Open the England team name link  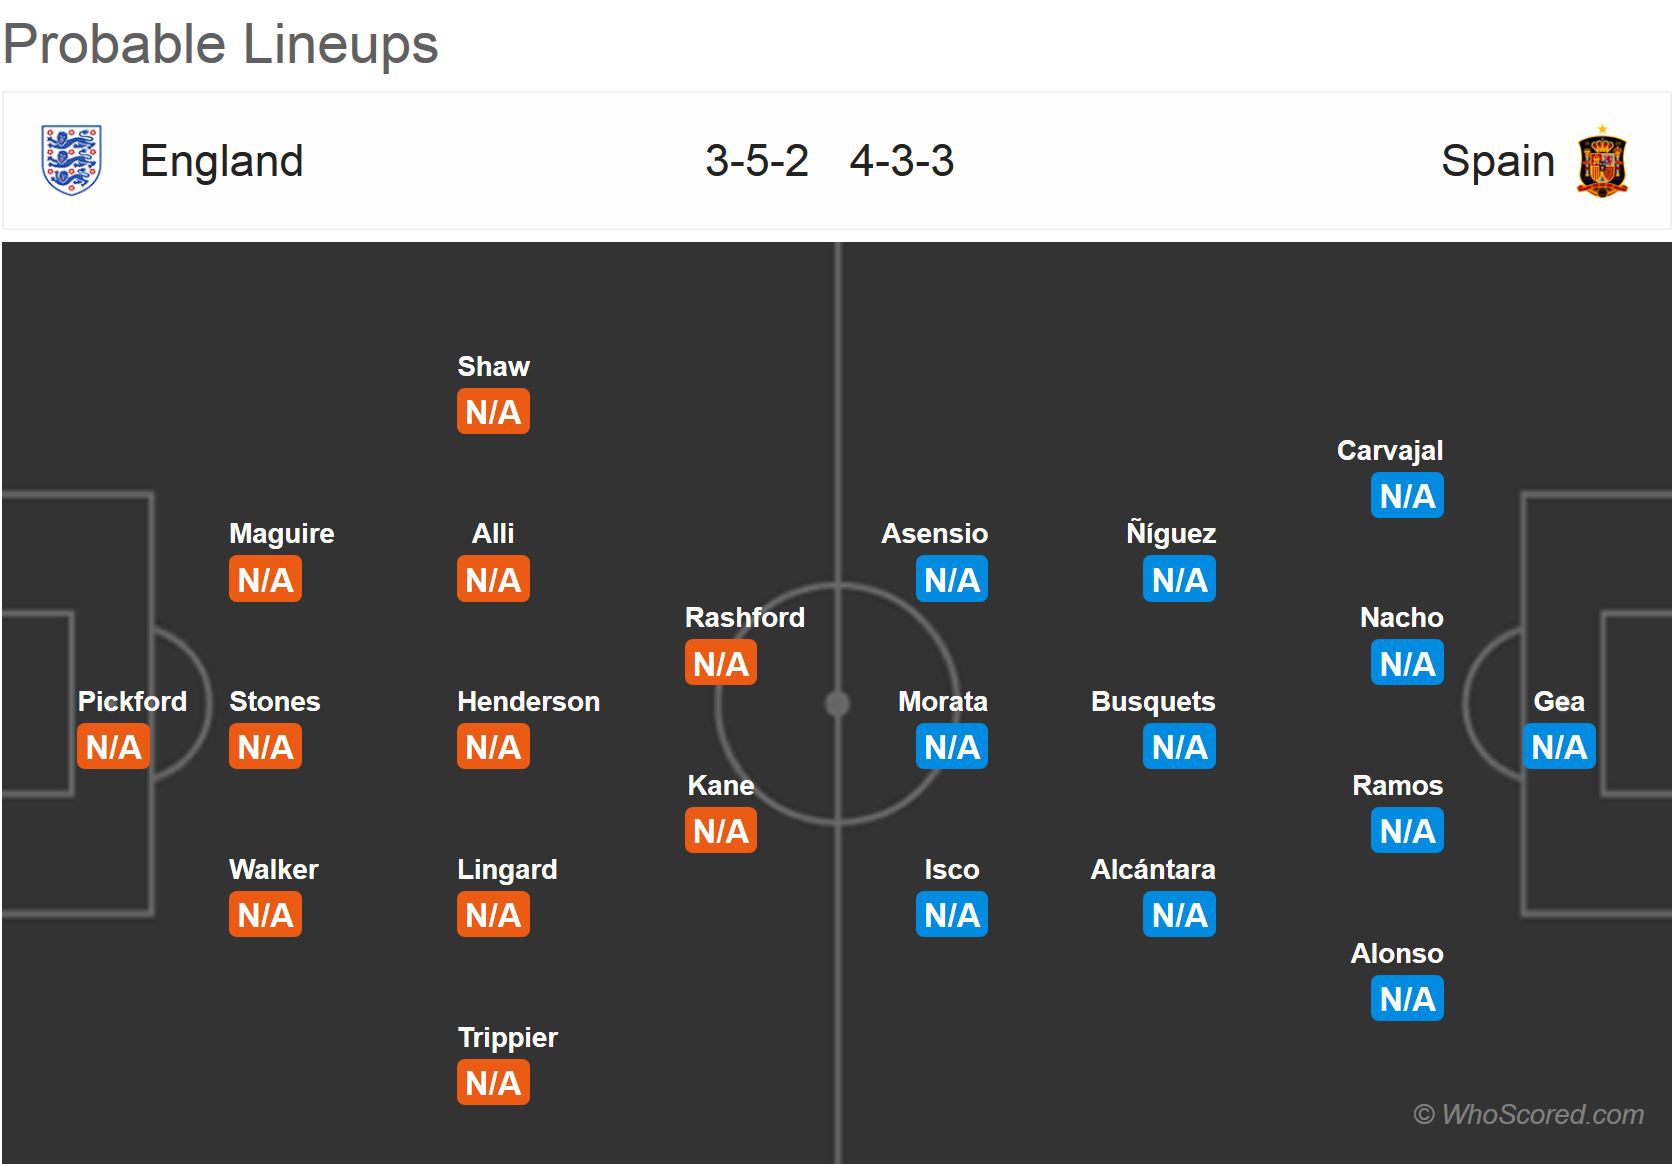(x=221, y=161)
